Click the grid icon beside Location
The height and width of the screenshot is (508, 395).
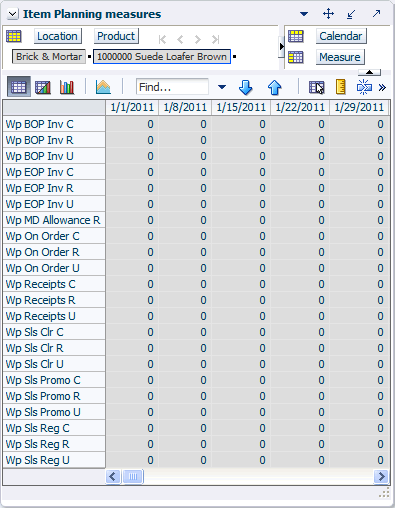tap(14, 36)
